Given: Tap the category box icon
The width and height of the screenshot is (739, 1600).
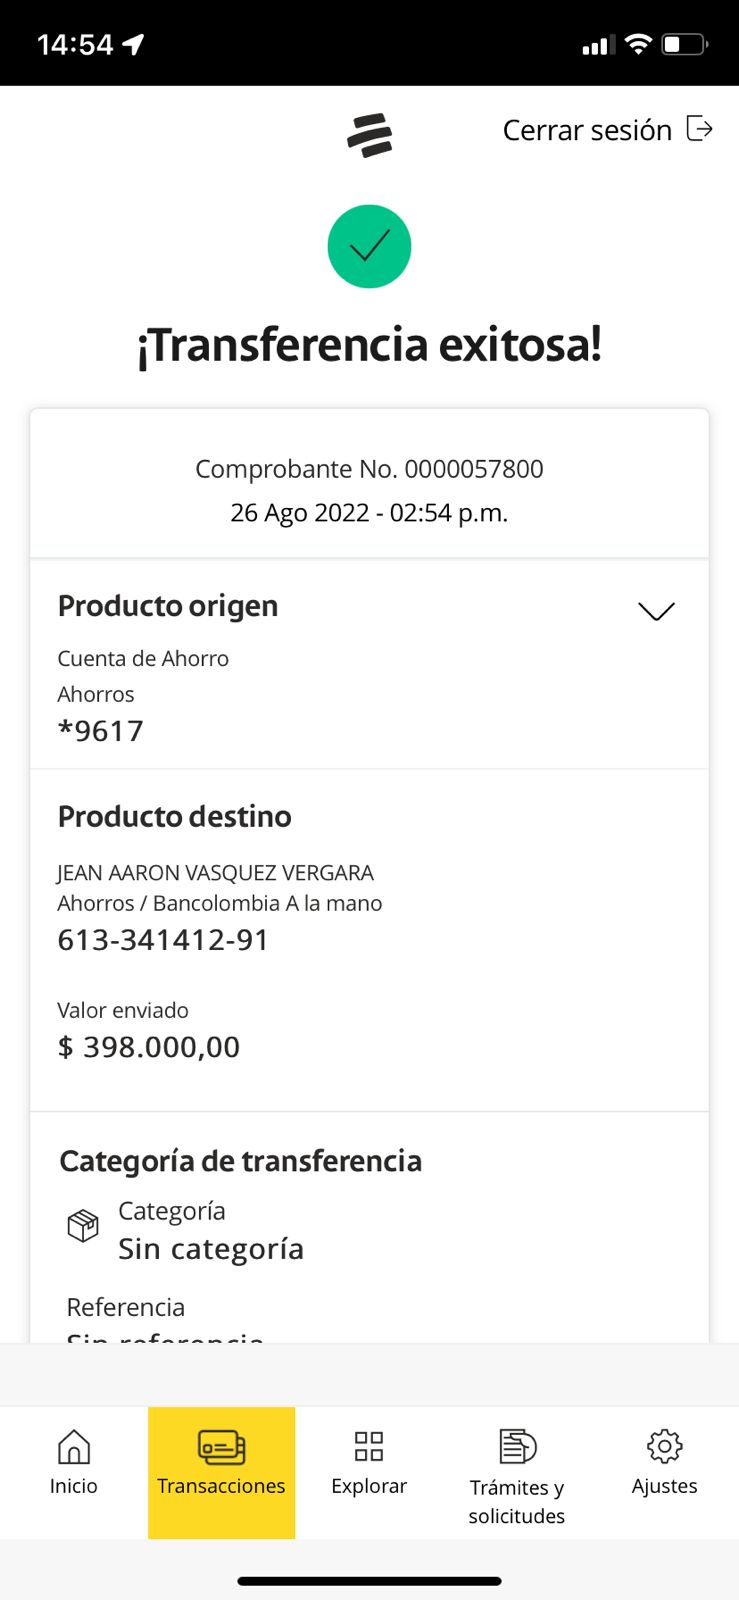Looking at the screenshot, I should pos(83,1225).
